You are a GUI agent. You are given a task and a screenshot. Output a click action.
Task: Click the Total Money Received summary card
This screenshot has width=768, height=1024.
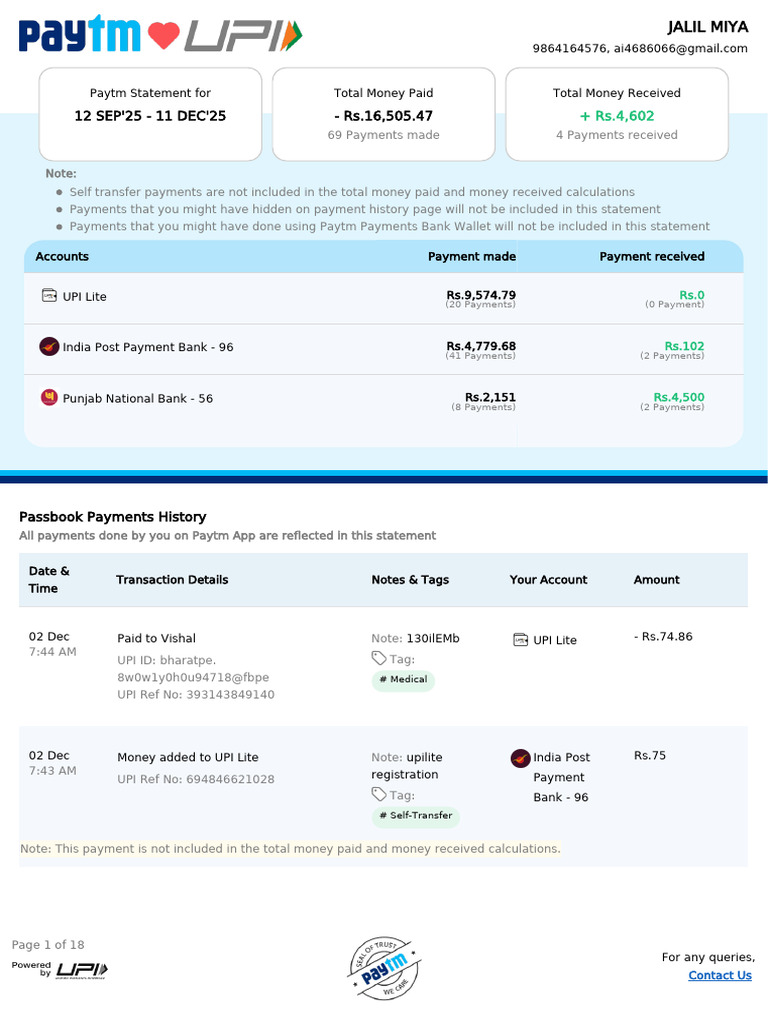pos(616,114)
